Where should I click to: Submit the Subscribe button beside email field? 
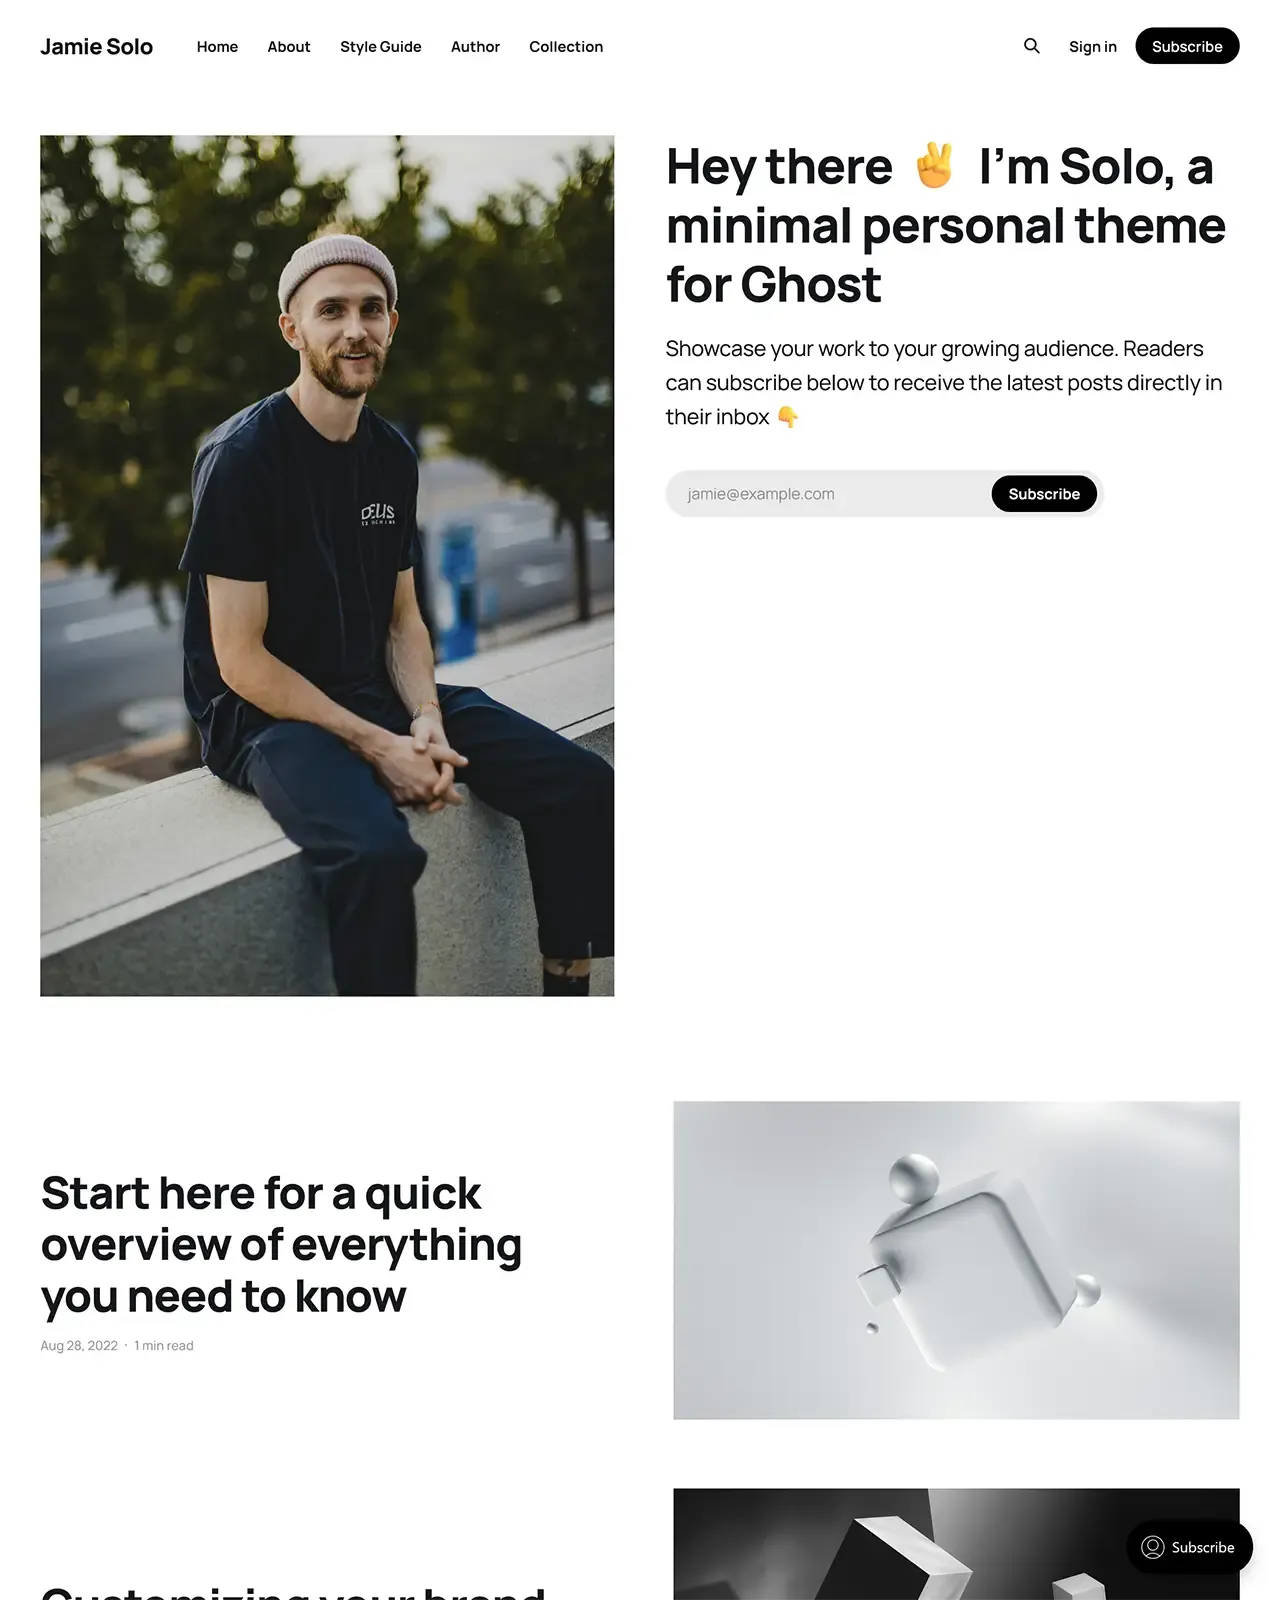(x=1044, y=494)
